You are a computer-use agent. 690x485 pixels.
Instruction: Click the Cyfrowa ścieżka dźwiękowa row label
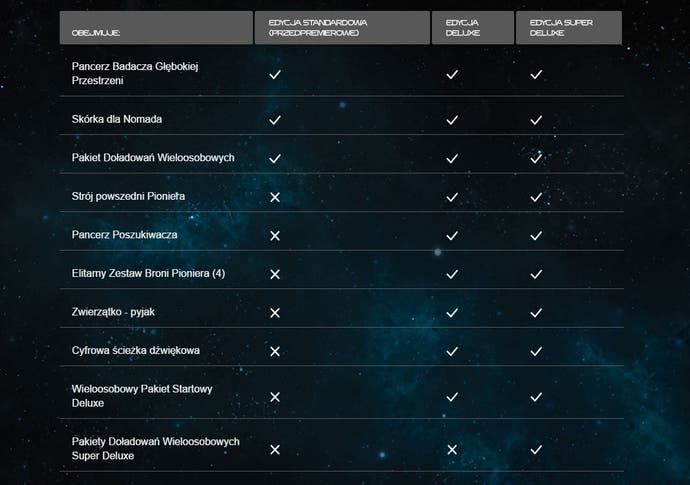(x=136, y=351)
